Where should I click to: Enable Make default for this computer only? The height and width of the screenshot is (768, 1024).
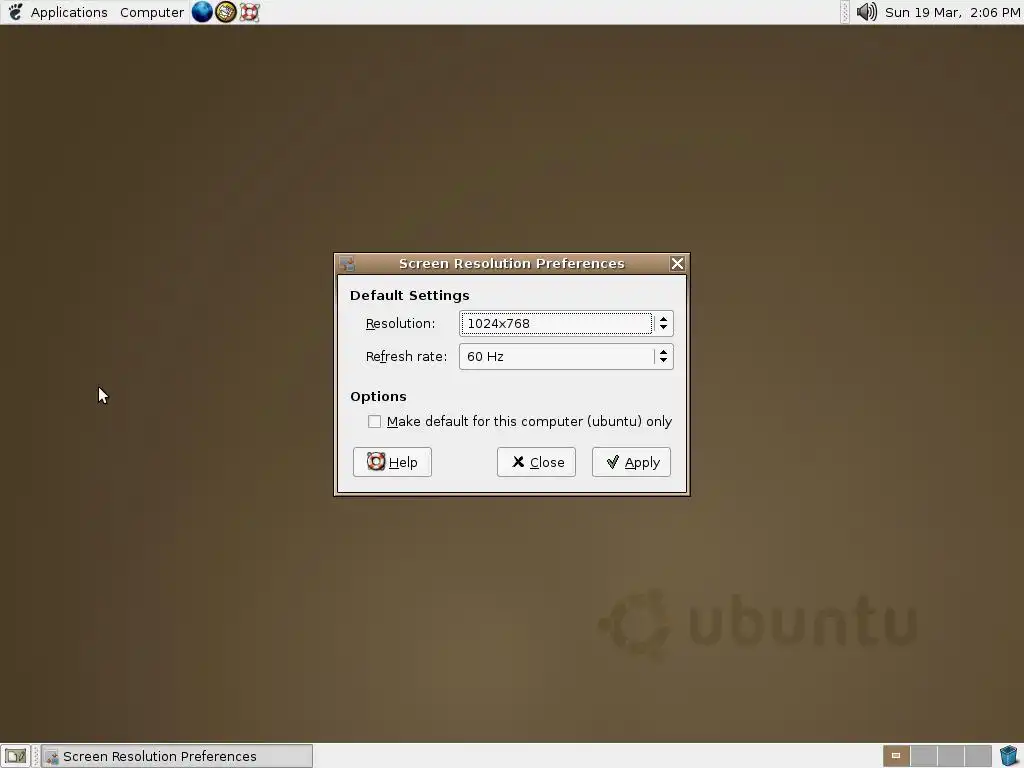tap(374, 422)
